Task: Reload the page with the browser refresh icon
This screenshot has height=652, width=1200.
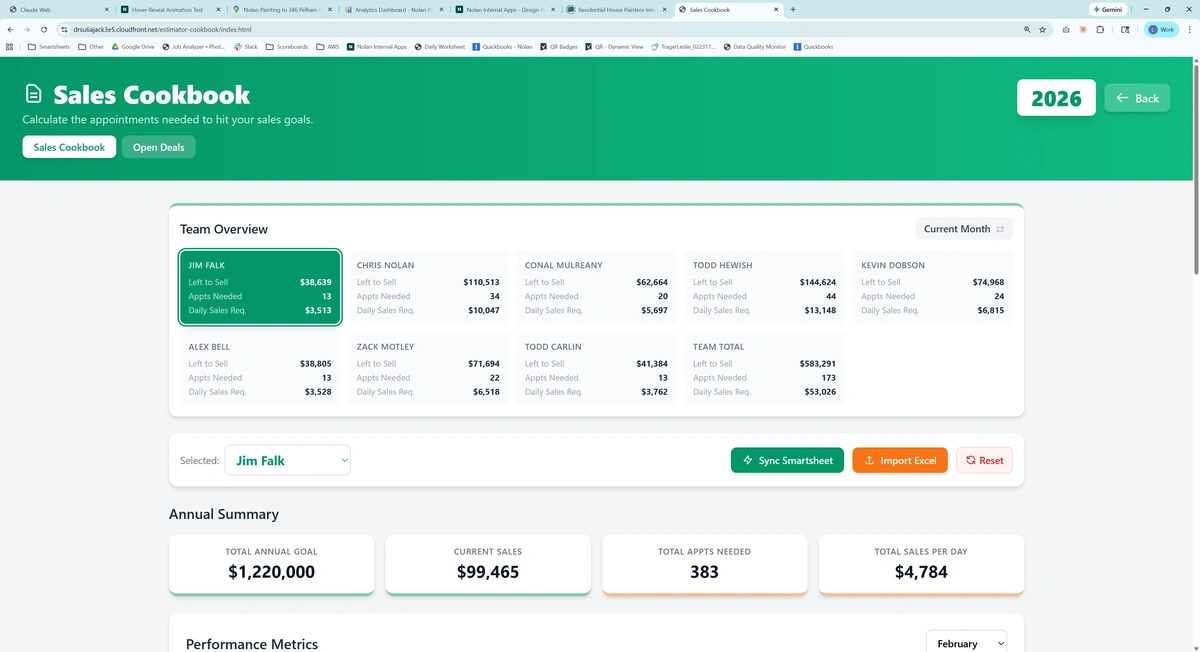Action: (44, 30)
